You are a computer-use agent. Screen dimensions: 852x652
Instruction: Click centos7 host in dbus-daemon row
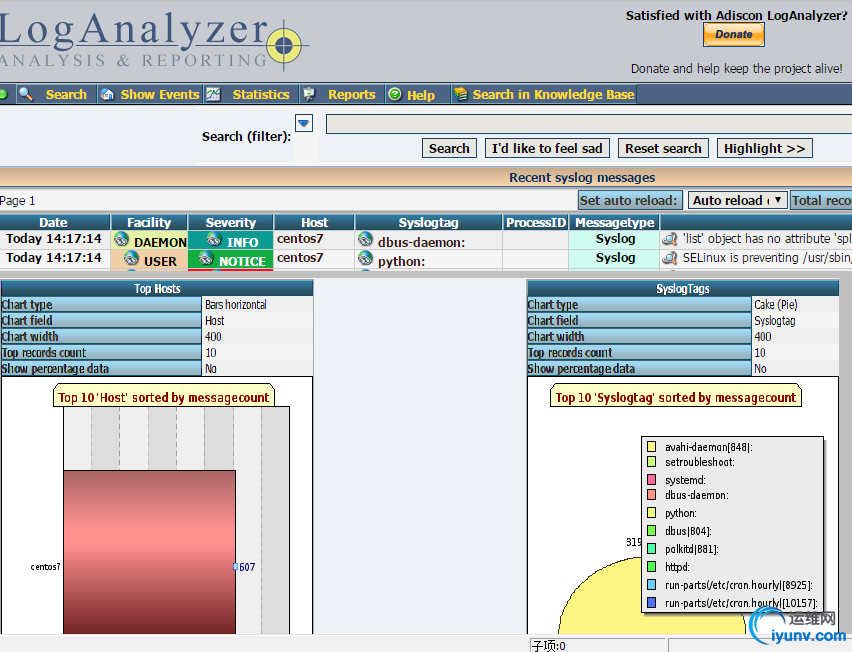pyautogui.click(x=300, y=239)
